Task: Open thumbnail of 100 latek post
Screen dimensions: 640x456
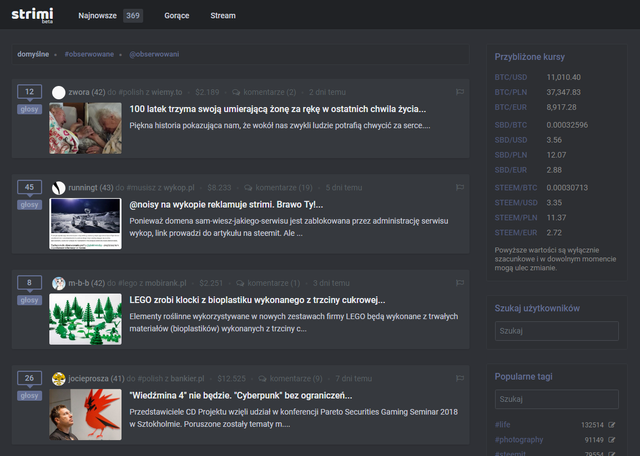Action: click(85, 128)
